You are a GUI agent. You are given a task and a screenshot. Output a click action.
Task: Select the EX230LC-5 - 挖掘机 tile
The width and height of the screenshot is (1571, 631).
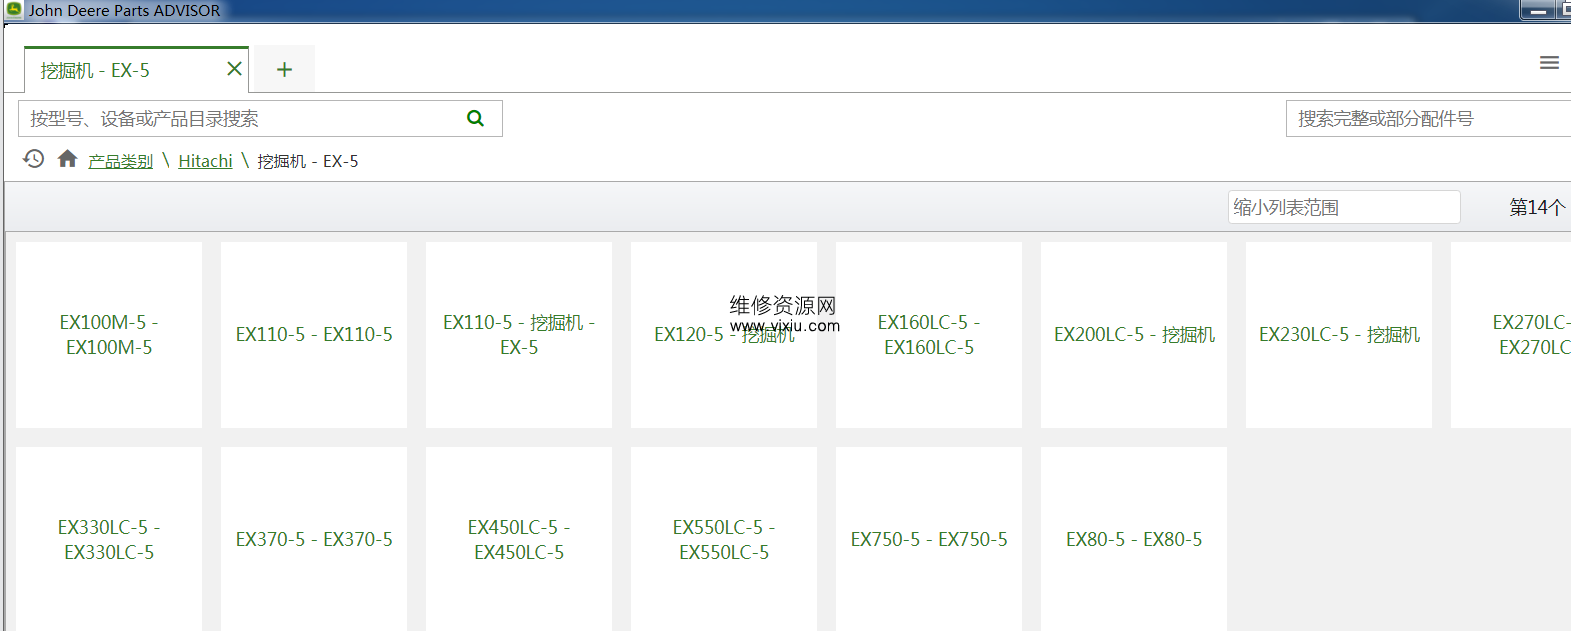(x=1339, y=335)
